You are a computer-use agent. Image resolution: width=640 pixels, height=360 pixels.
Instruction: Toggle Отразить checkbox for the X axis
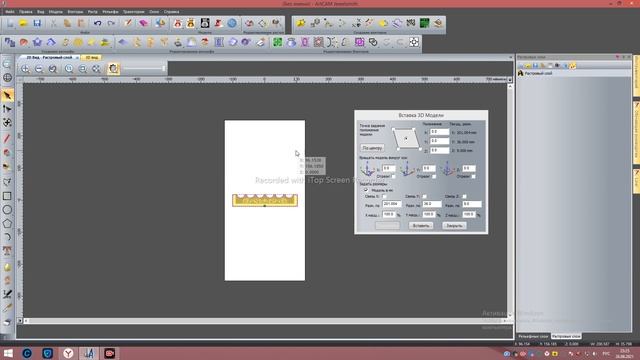393,177
